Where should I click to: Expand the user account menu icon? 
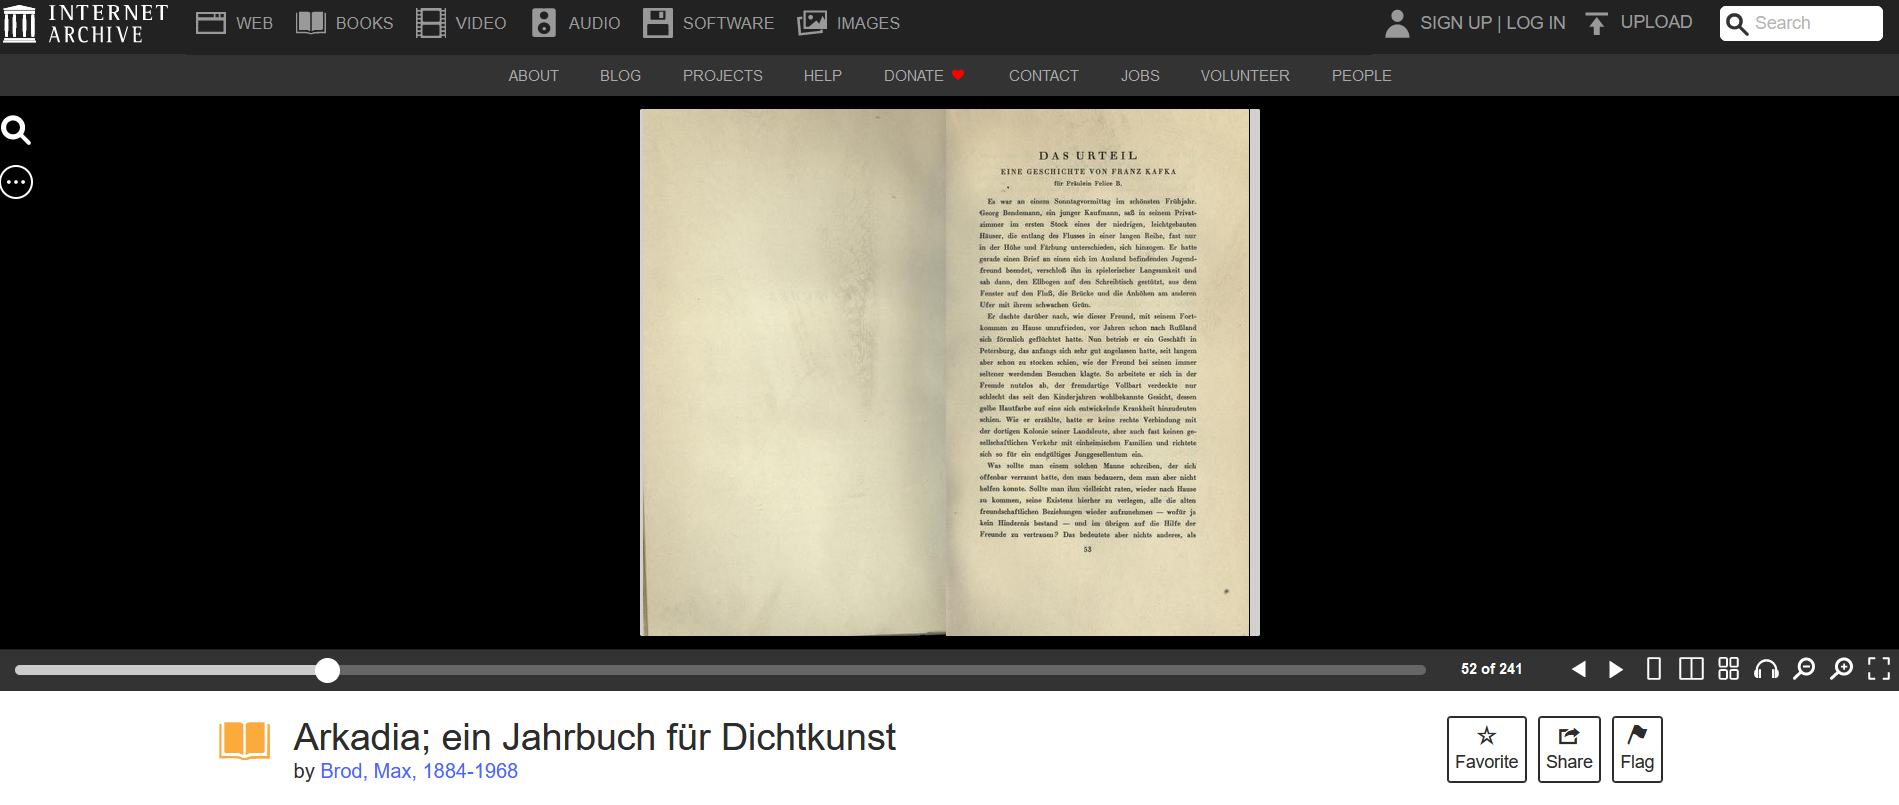pos(1397,23)
